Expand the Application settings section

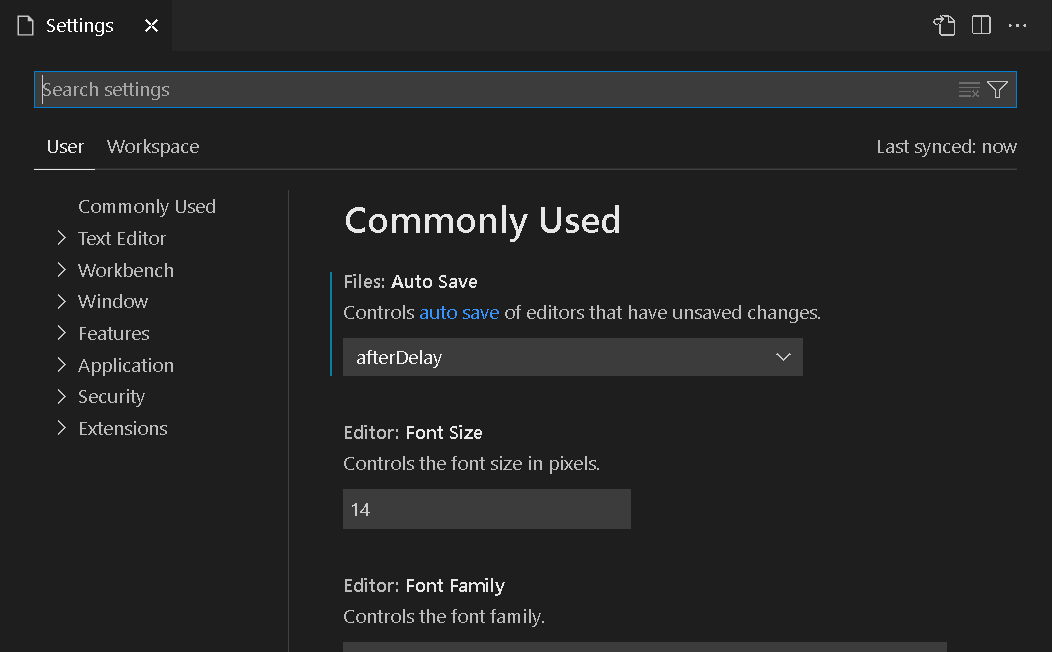(x=62, y=365)
